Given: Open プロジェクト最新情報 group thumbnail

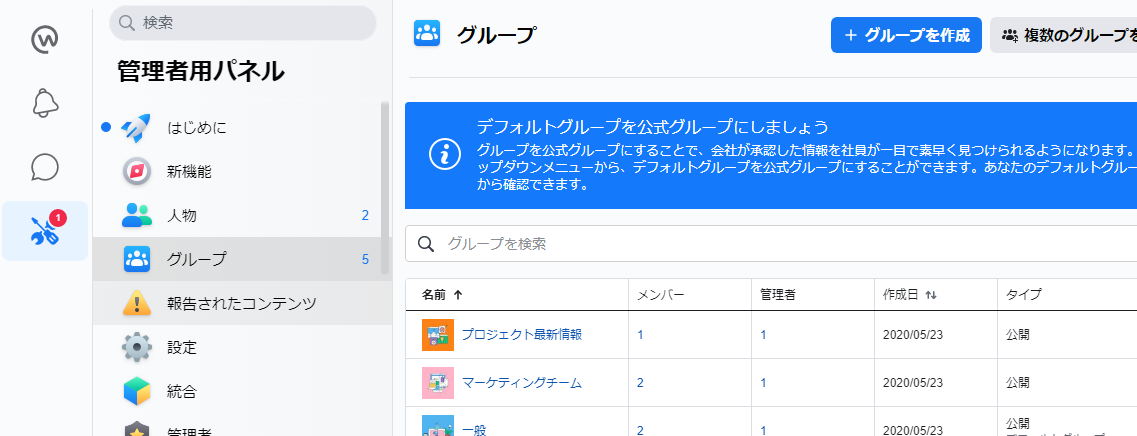Looking at the screenshot, I should click(x=438, y=334).
